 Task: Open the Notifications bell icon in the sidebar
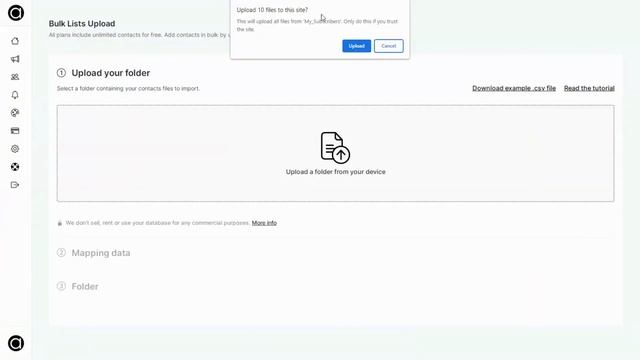15,95
